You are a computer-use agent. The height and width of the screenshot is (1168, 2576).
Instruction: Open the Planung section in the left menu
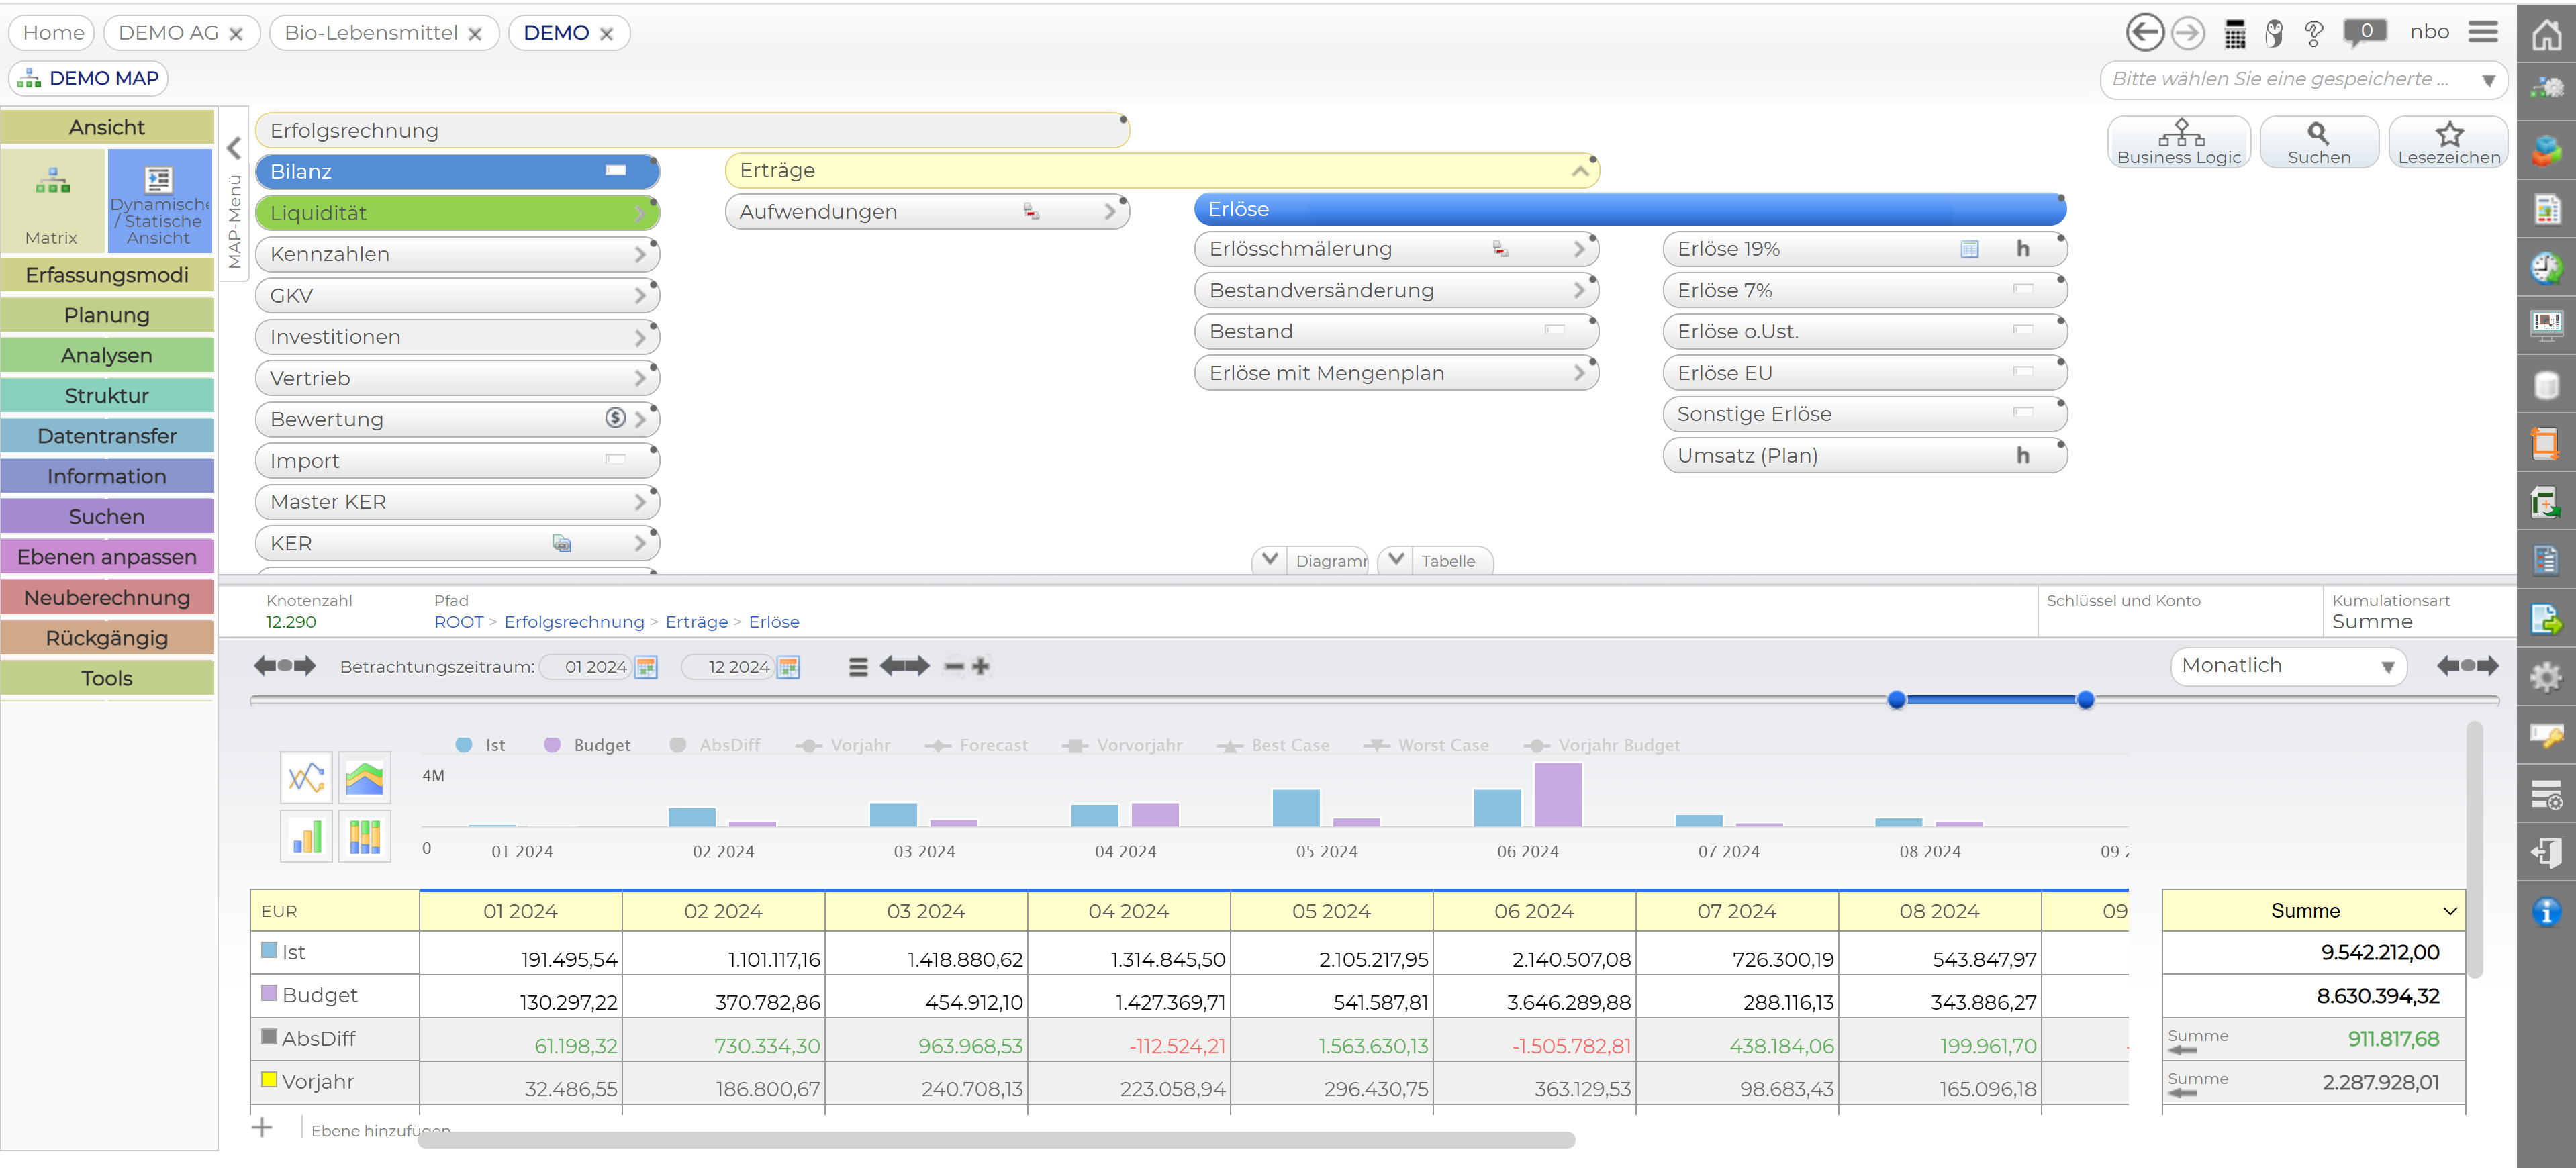click(x=107, y=314)
